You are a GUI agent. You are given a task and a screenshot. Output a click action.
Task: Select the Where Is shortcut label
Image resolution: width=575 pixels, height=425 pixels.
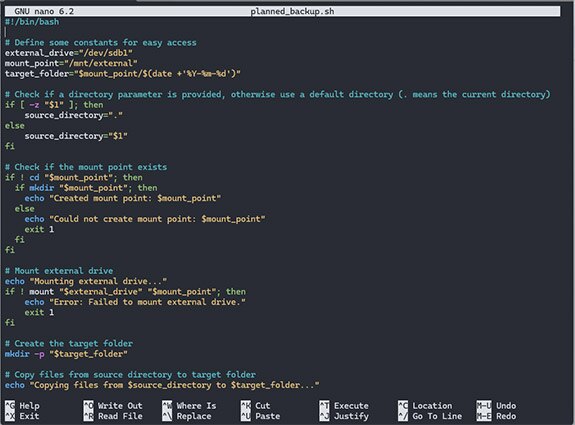(196, 406)
